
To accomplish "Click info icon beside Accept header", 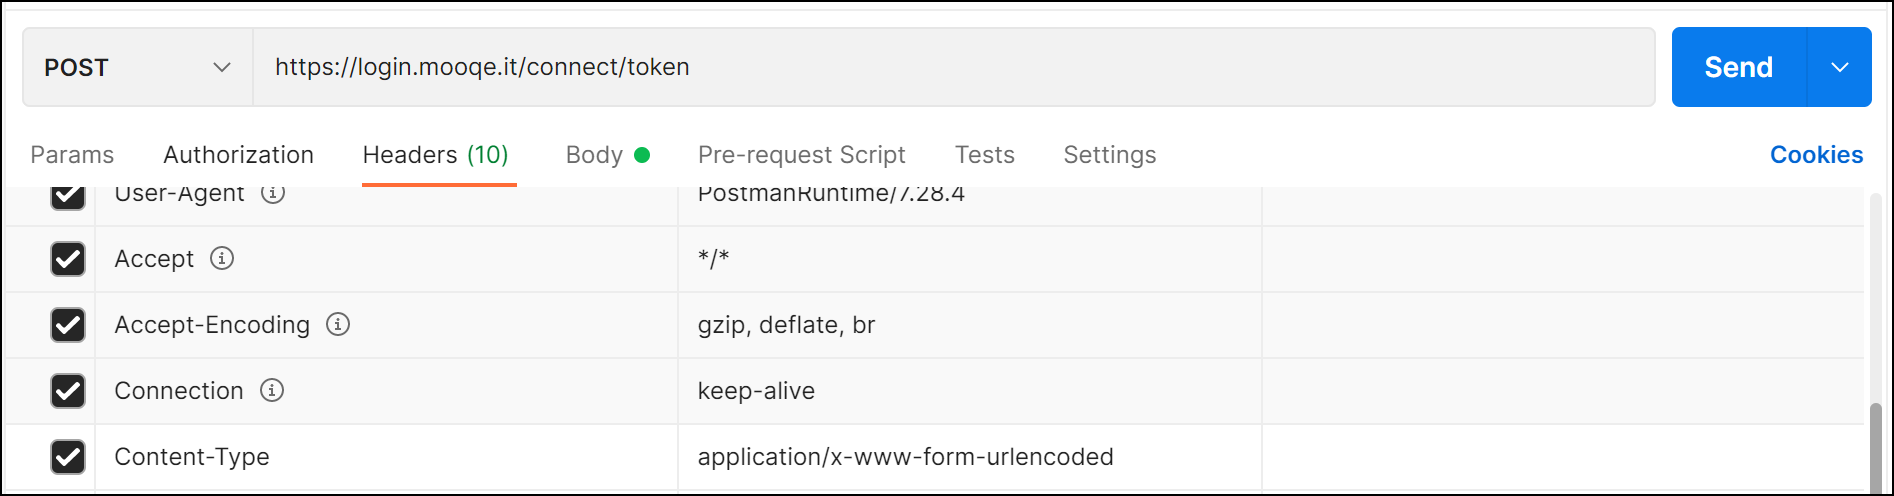I will click(x=222, y=259).
